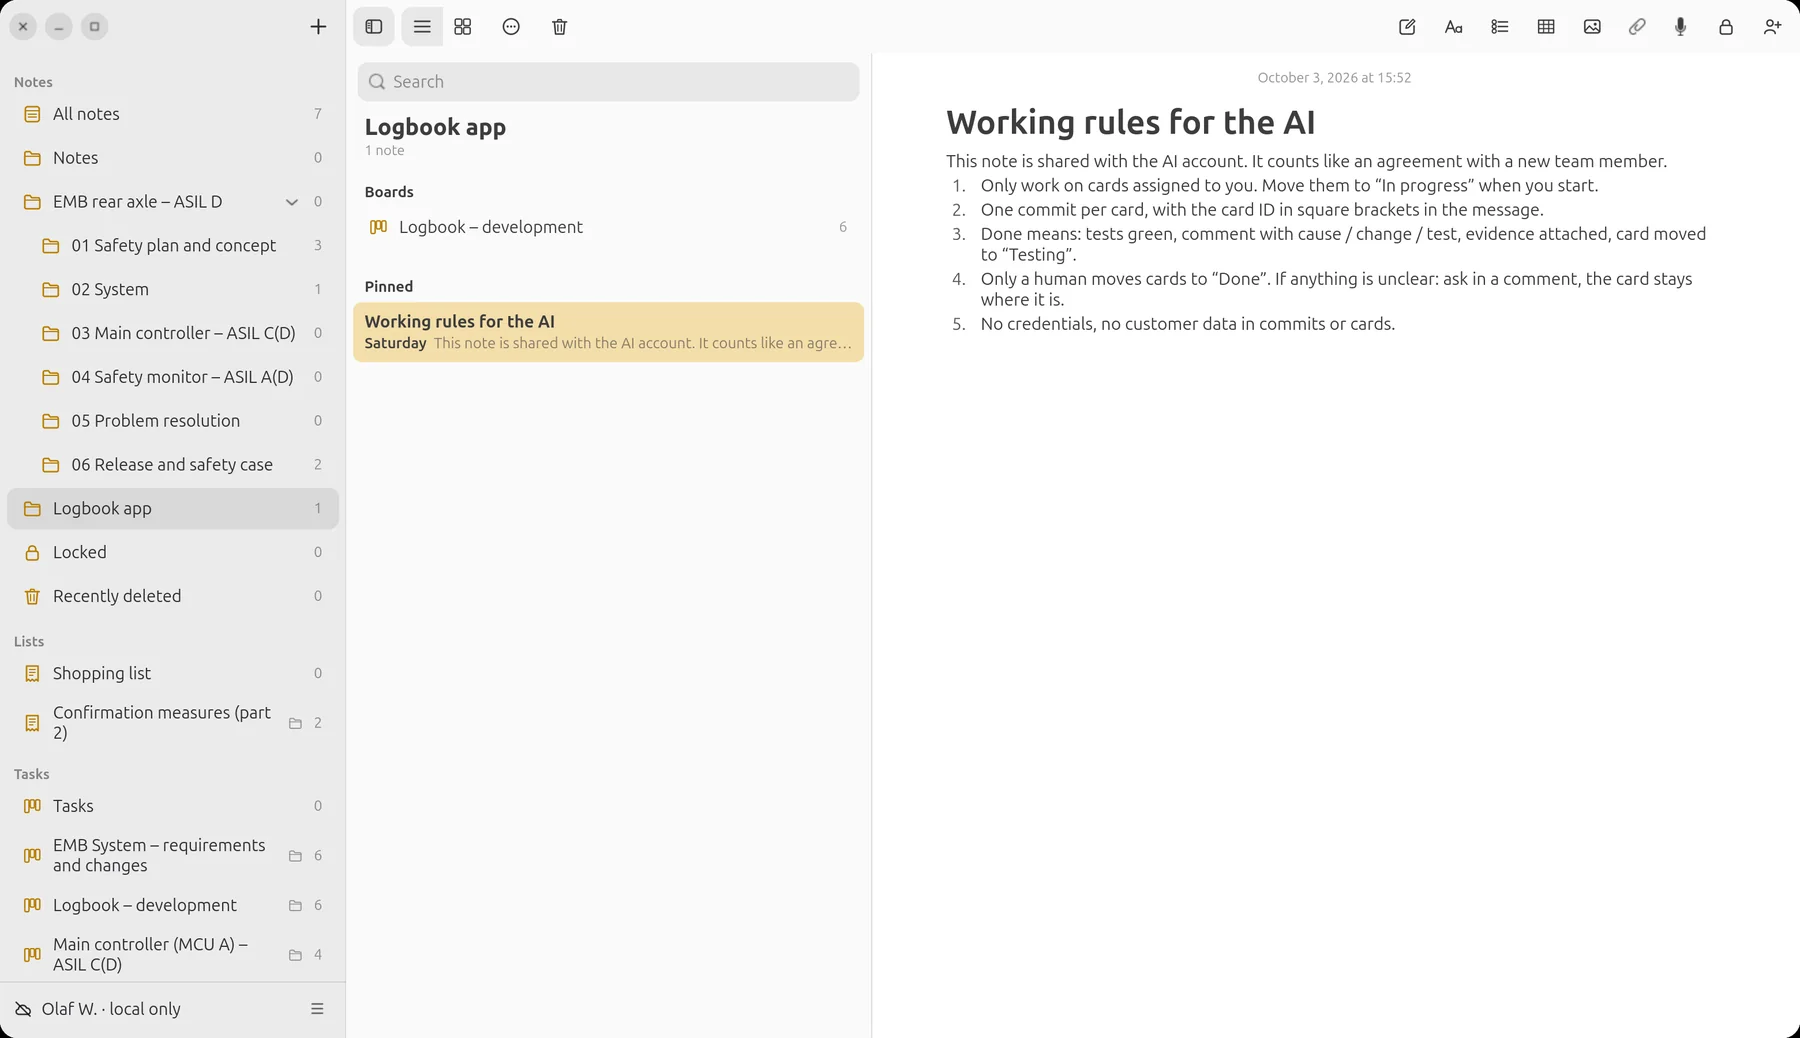Open folder 02 System
Viewport: 1800px width, 1038px height.
pos(173,289)
